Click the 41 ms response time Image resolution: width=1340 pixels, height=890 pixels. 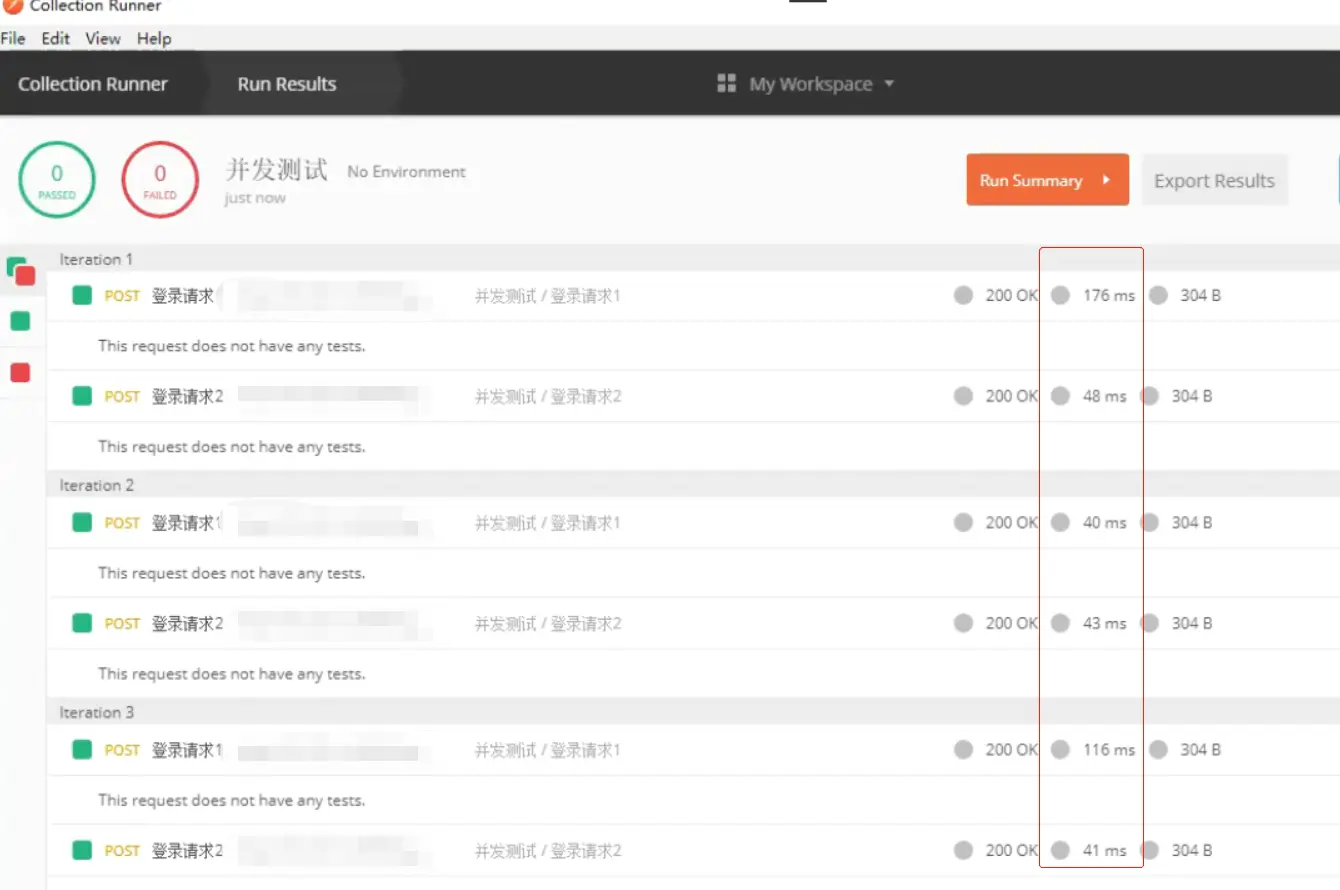(1104, 851)
